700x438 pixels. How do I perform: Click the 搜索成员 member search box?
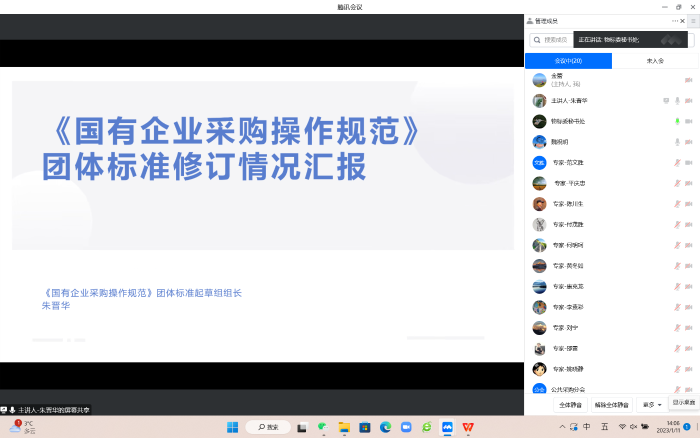551,40
